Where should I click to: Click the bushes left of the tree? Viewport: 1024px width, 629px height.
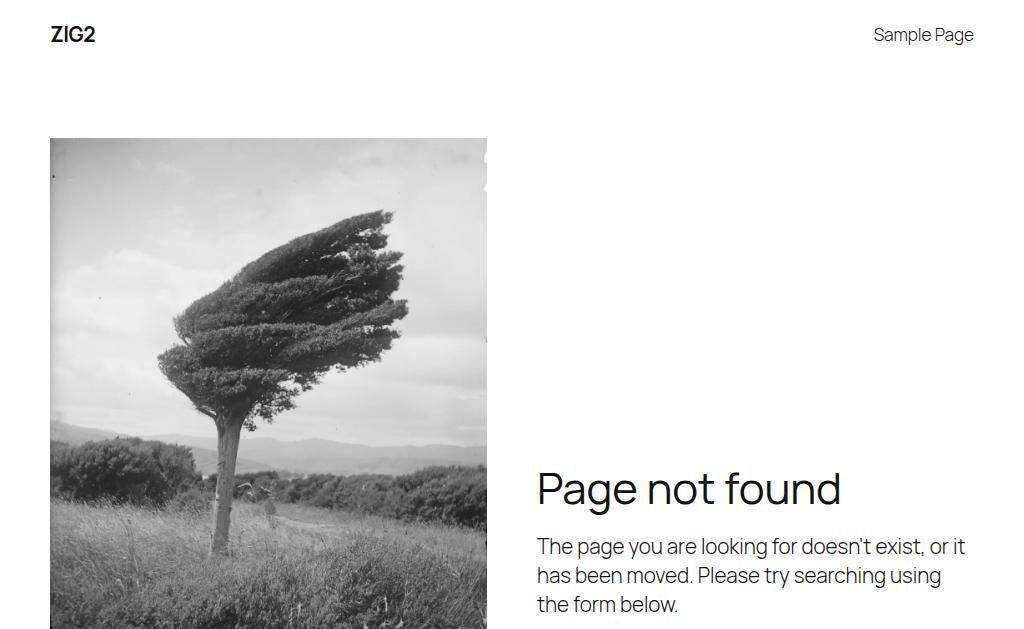click(x=123, y=470)
